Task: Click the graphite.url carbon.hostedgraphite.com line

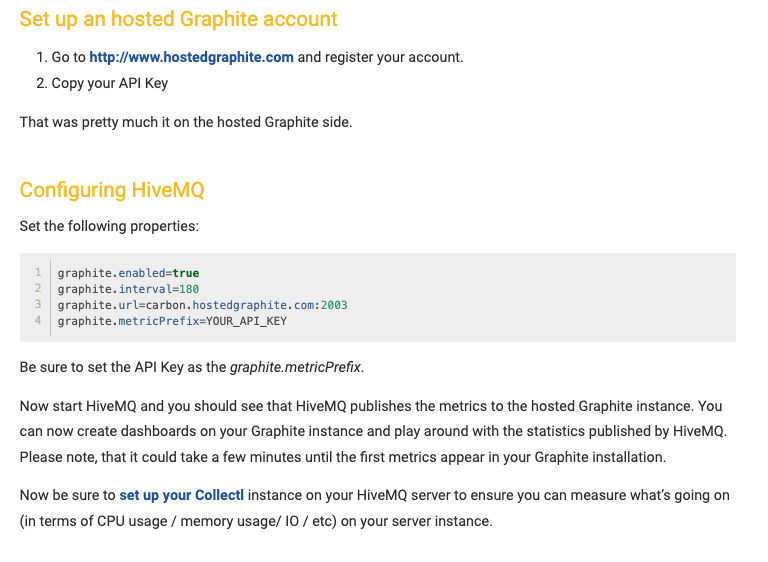Action: (202, 305)
